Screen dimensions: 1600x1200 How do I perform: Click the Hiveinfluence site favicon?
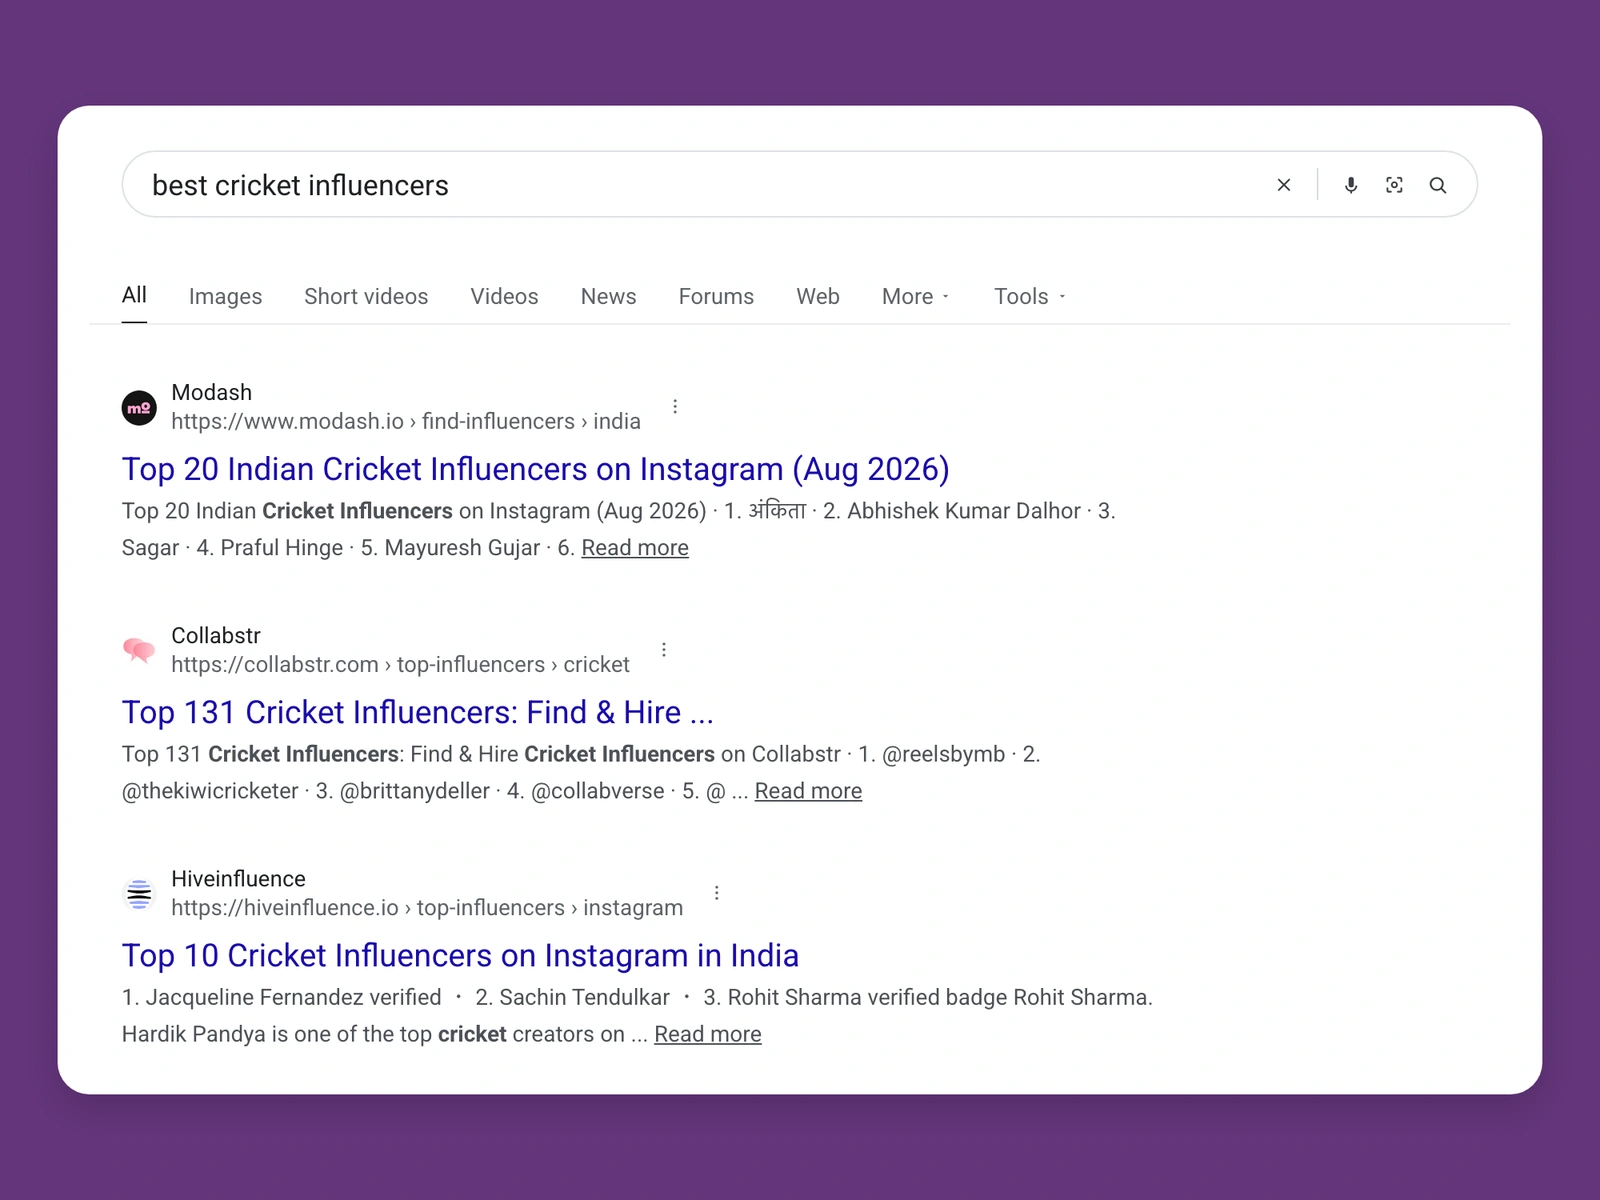tap(139, 894)
